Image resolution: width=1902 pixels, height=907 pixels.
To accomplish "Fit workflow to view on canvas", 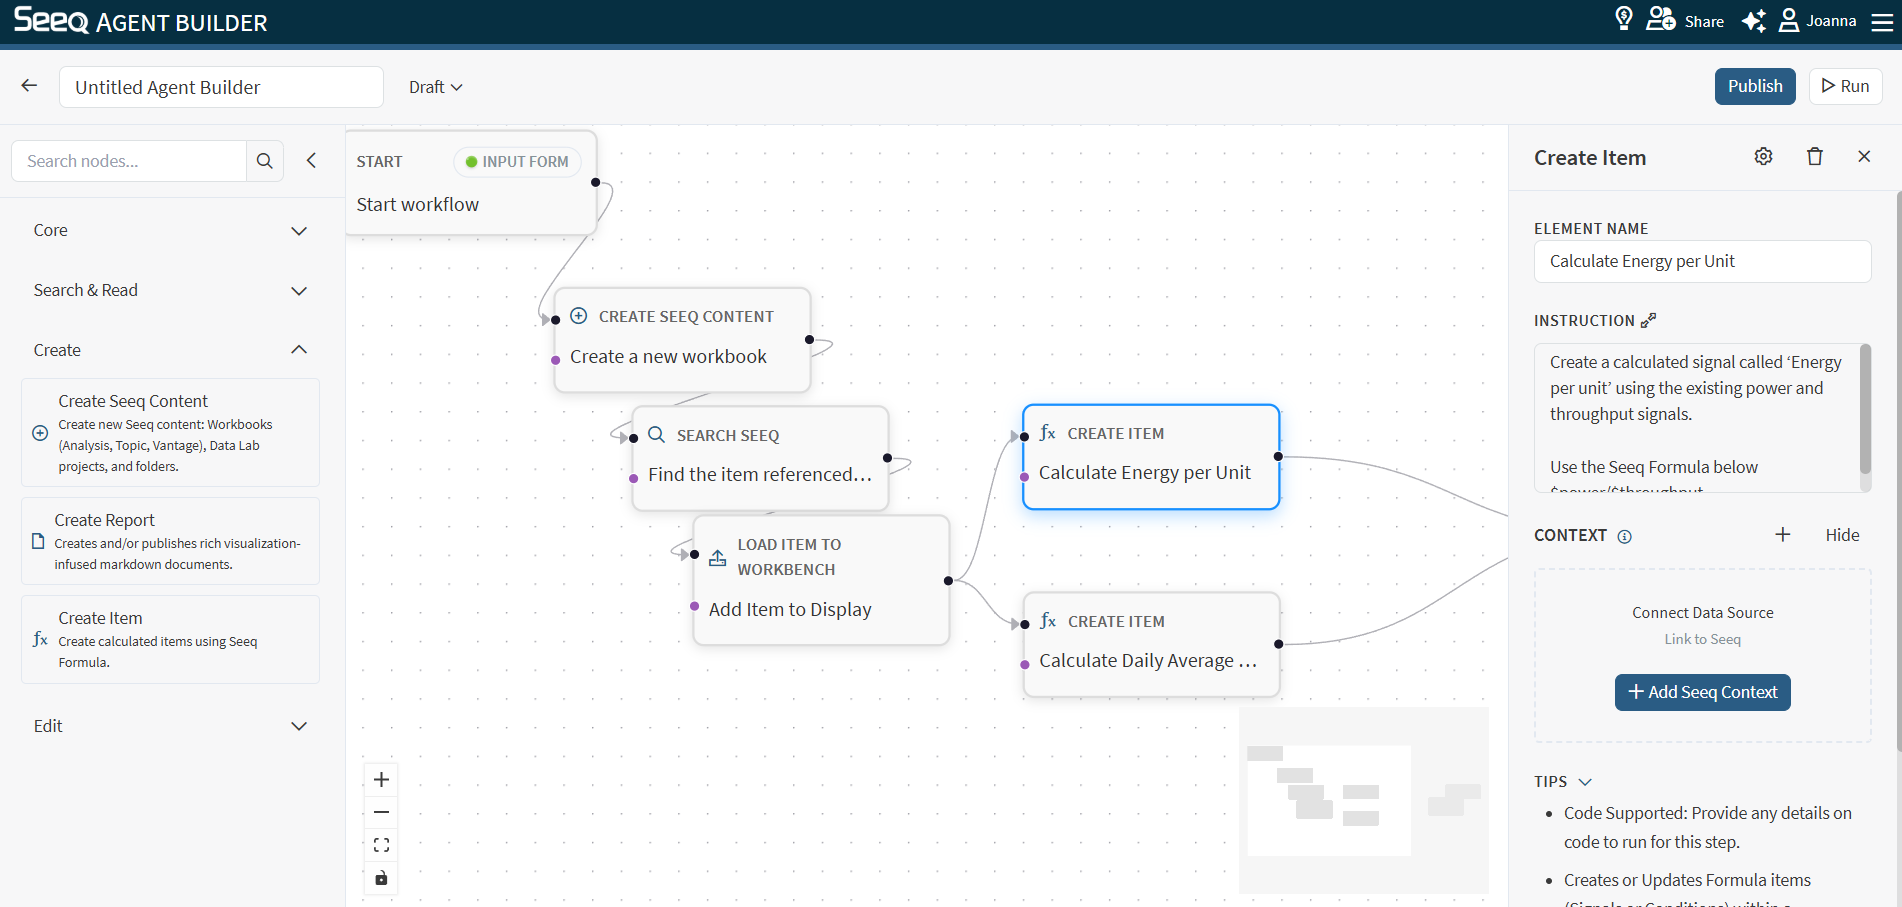I will [x=381, y=845].
